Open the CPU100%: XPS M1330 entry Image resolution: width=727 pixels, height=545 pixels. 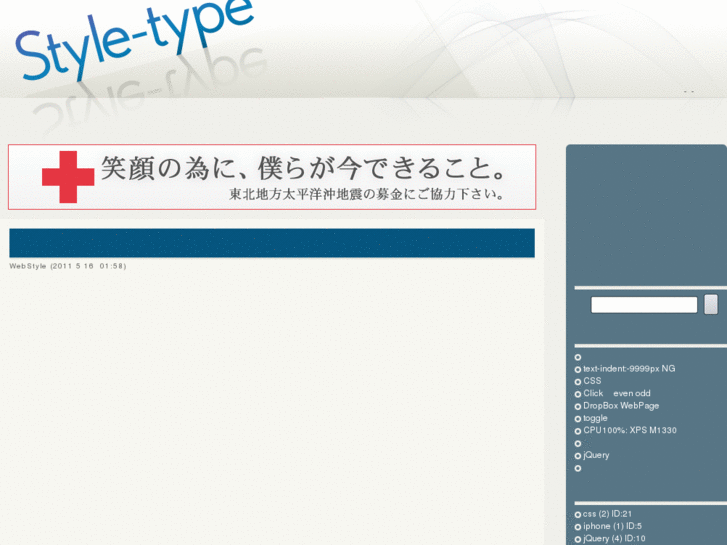pyautogui.click(x=630, y=430)
